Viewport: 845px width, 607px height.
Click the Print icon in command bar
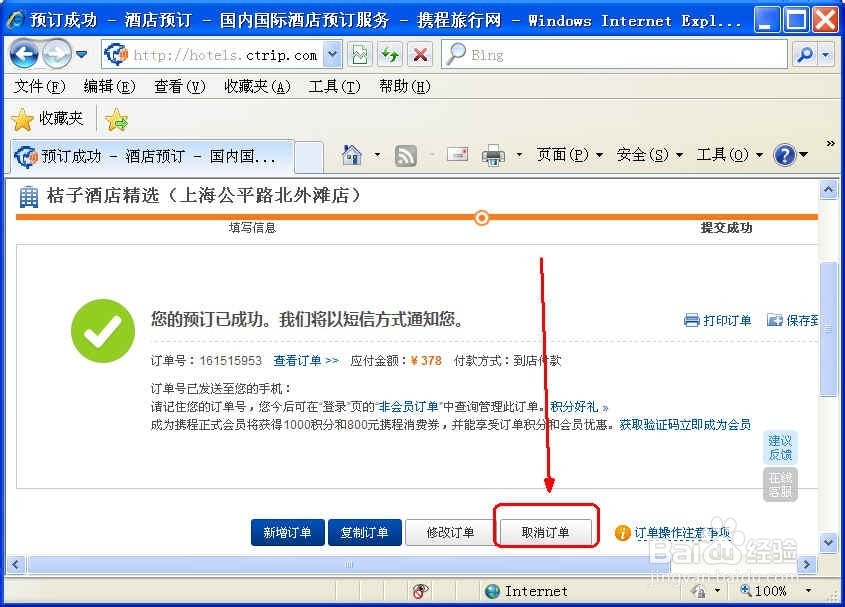tap(493, 155)
